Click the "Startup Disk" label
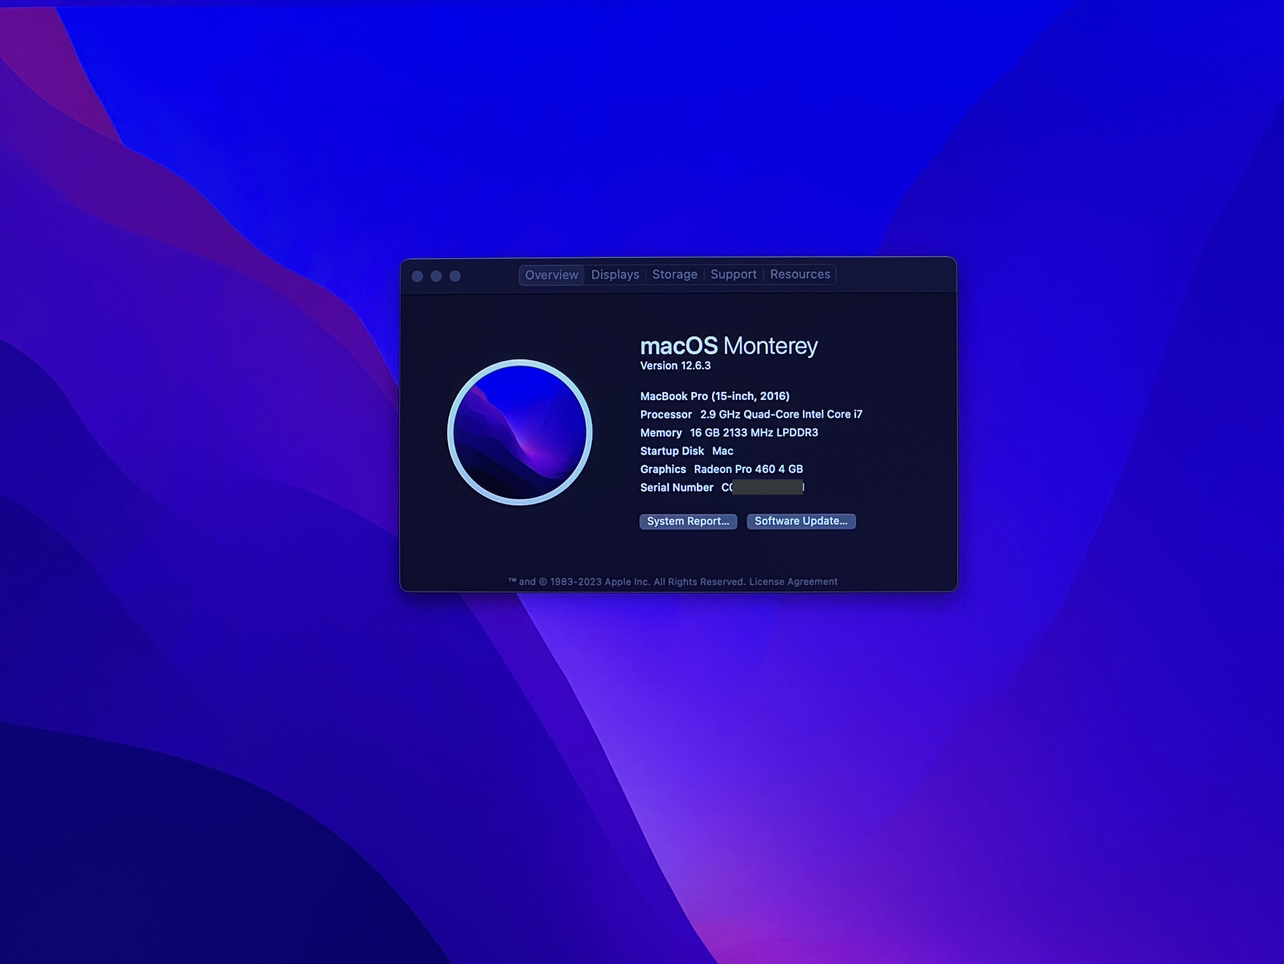Viewport: 1284px width, 964px height. click(672, 451)
